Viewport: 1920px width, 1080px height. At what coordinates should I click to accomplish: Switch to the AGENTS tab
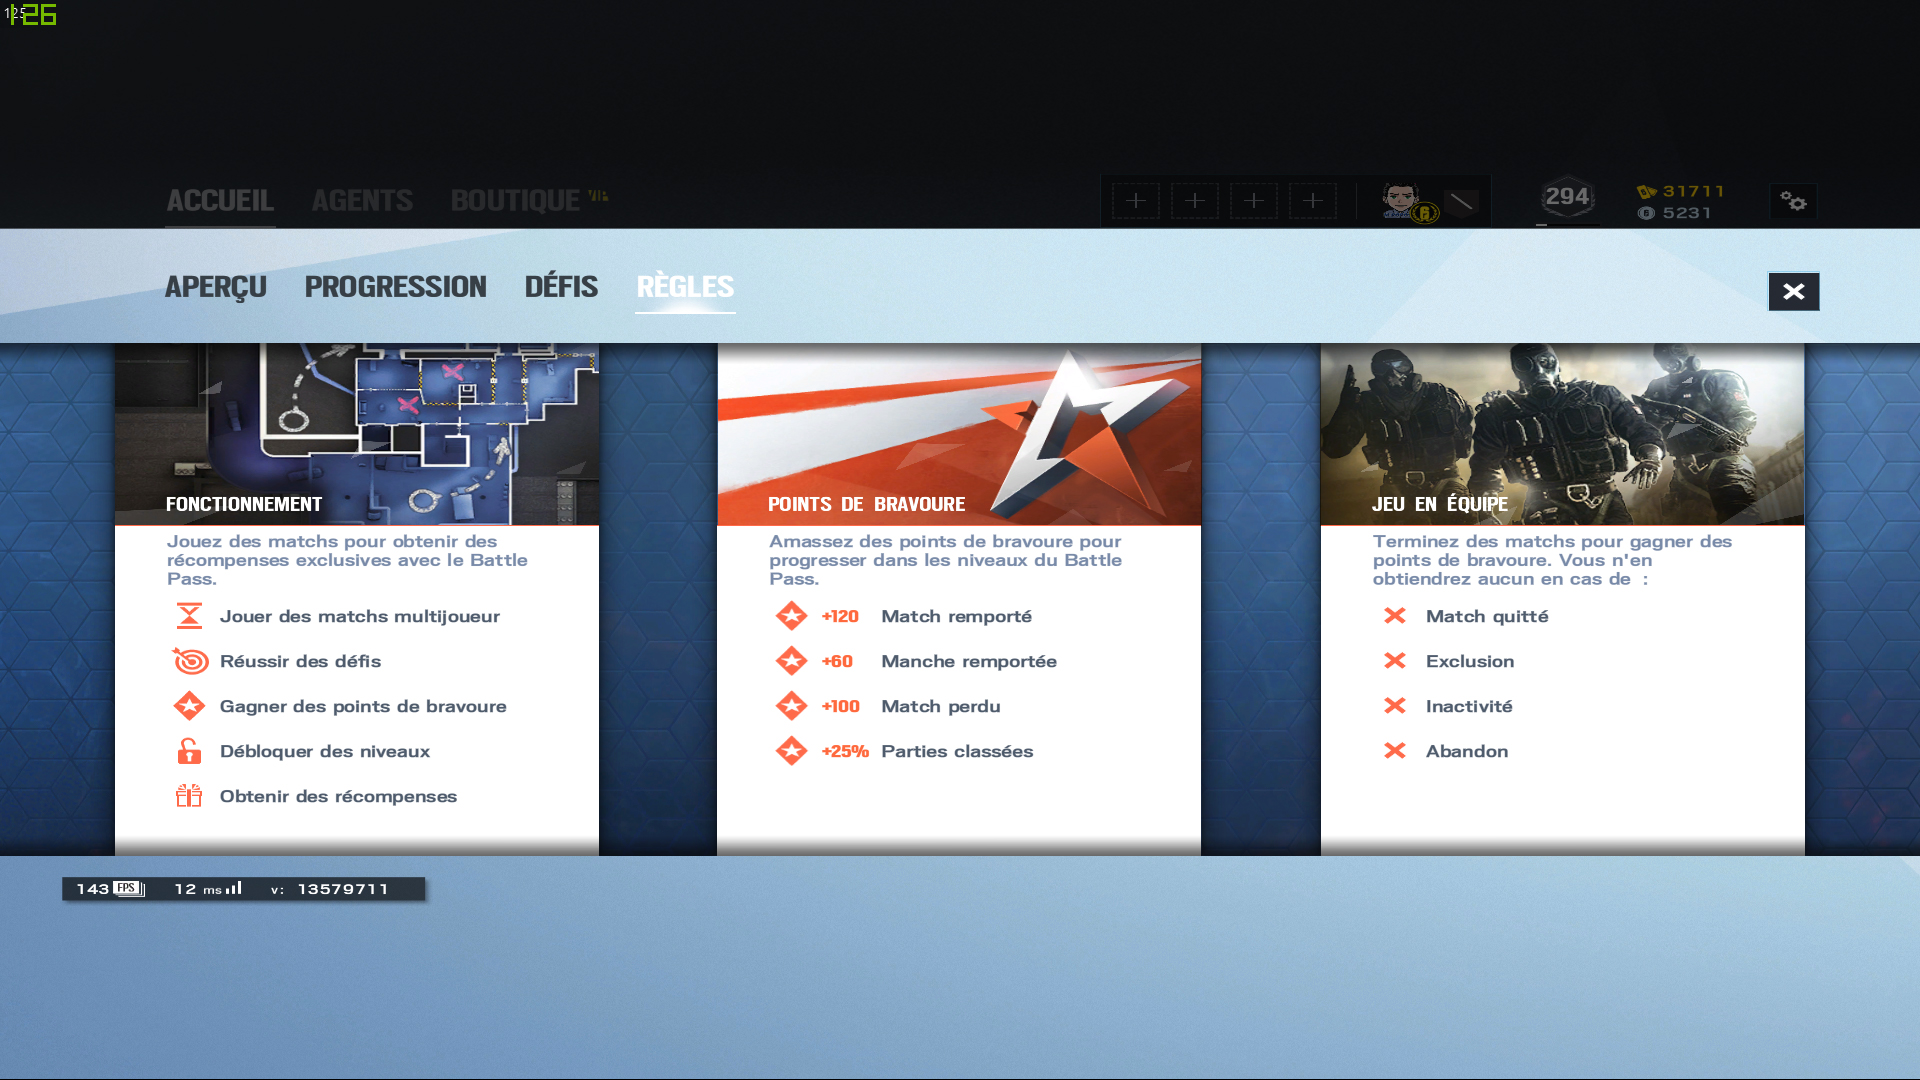(x=362, y=201)
